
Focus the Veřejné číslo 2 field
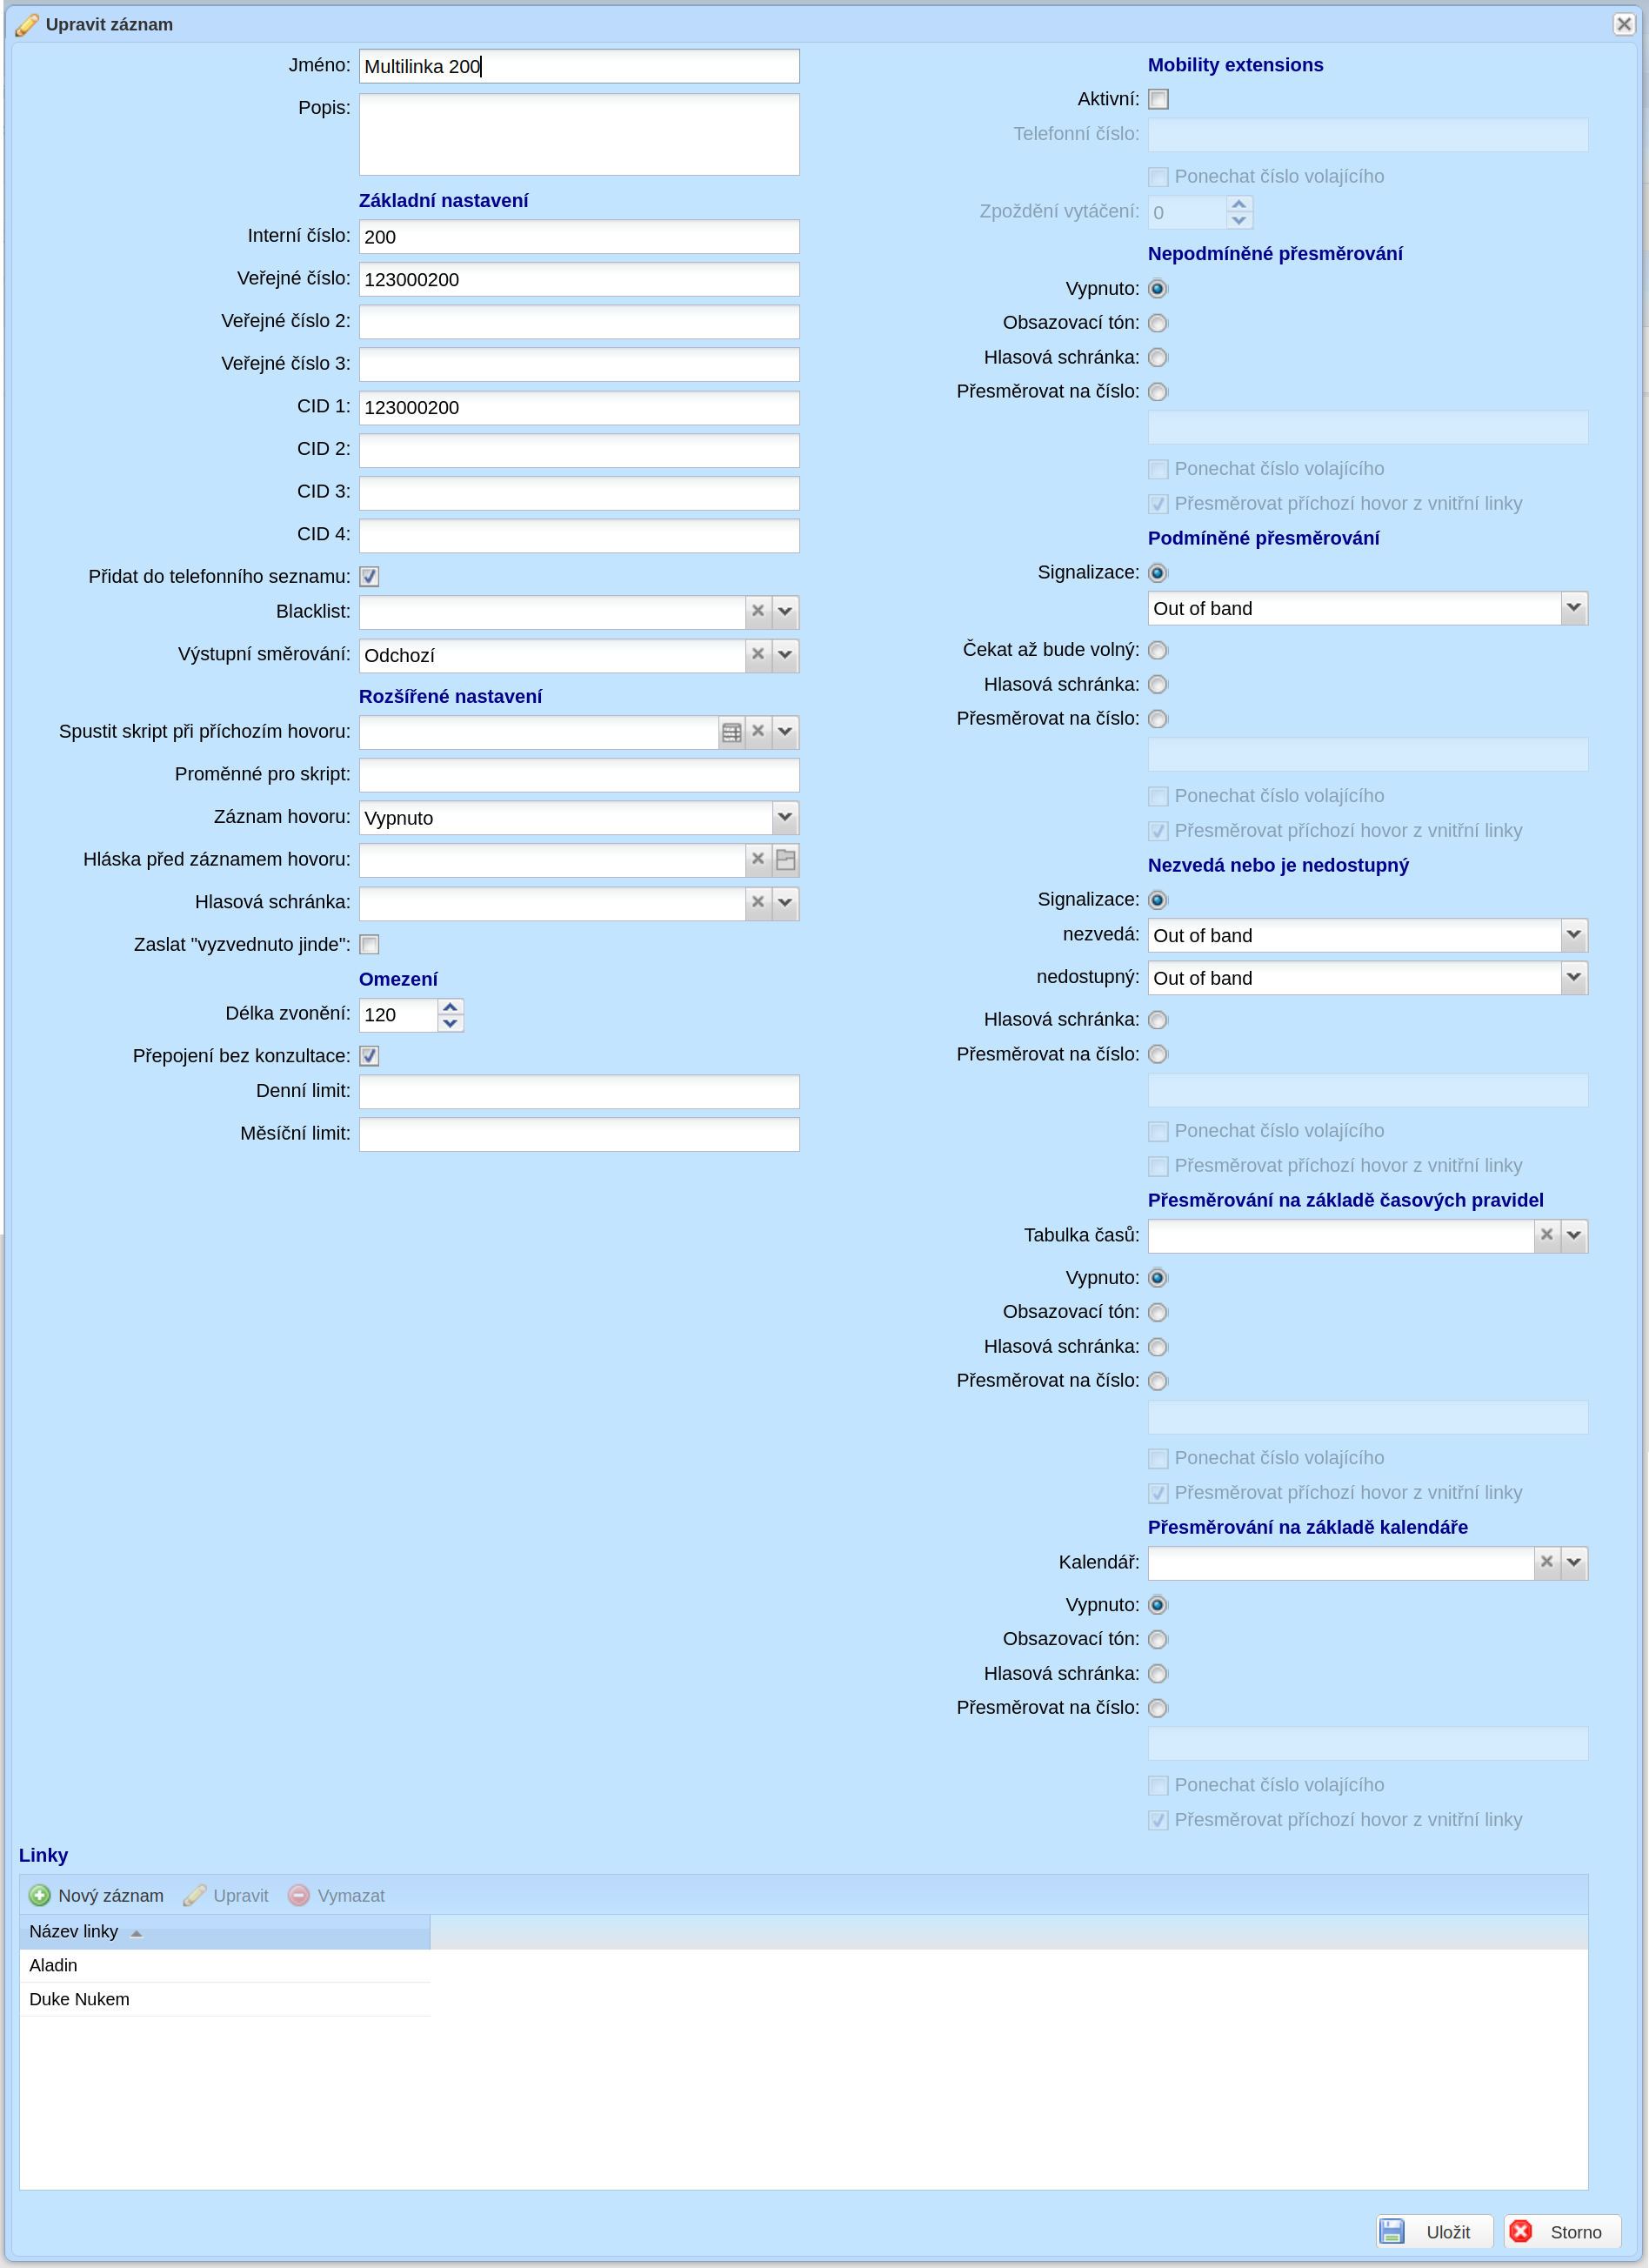(579, 322)
